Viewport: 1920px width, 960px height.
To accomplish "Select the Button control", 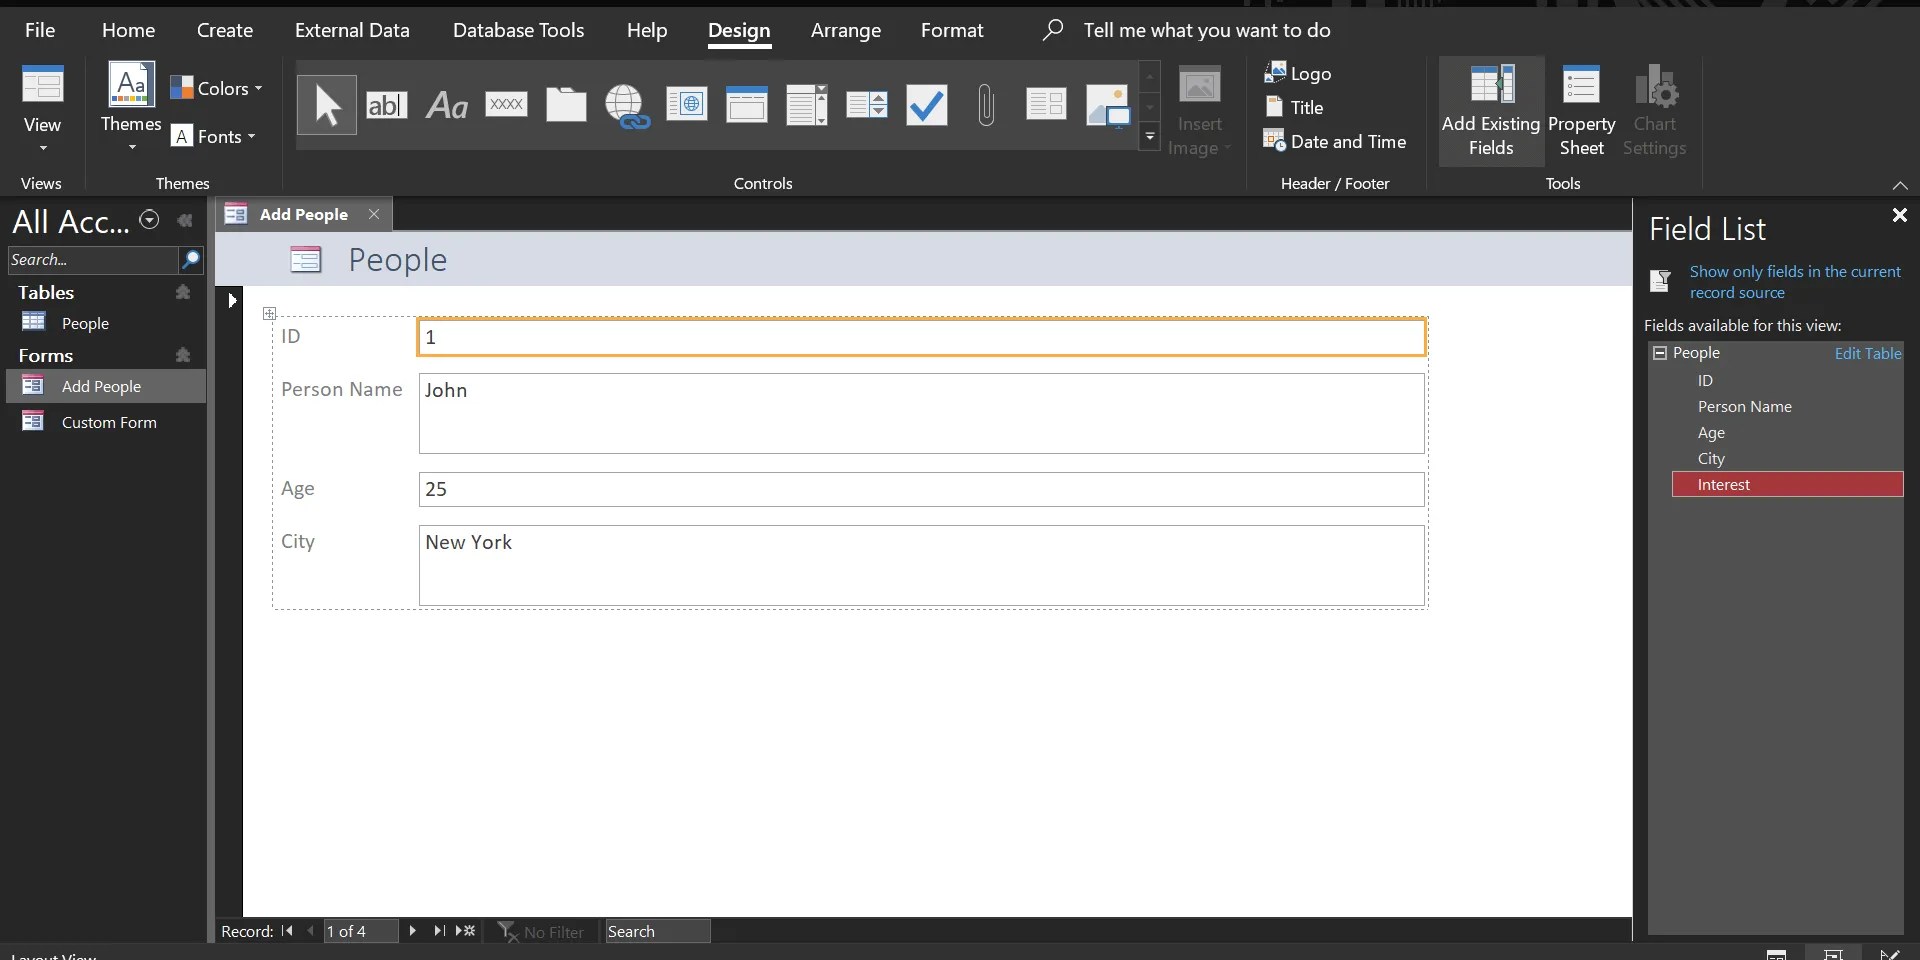I will [x=507, y=105].
